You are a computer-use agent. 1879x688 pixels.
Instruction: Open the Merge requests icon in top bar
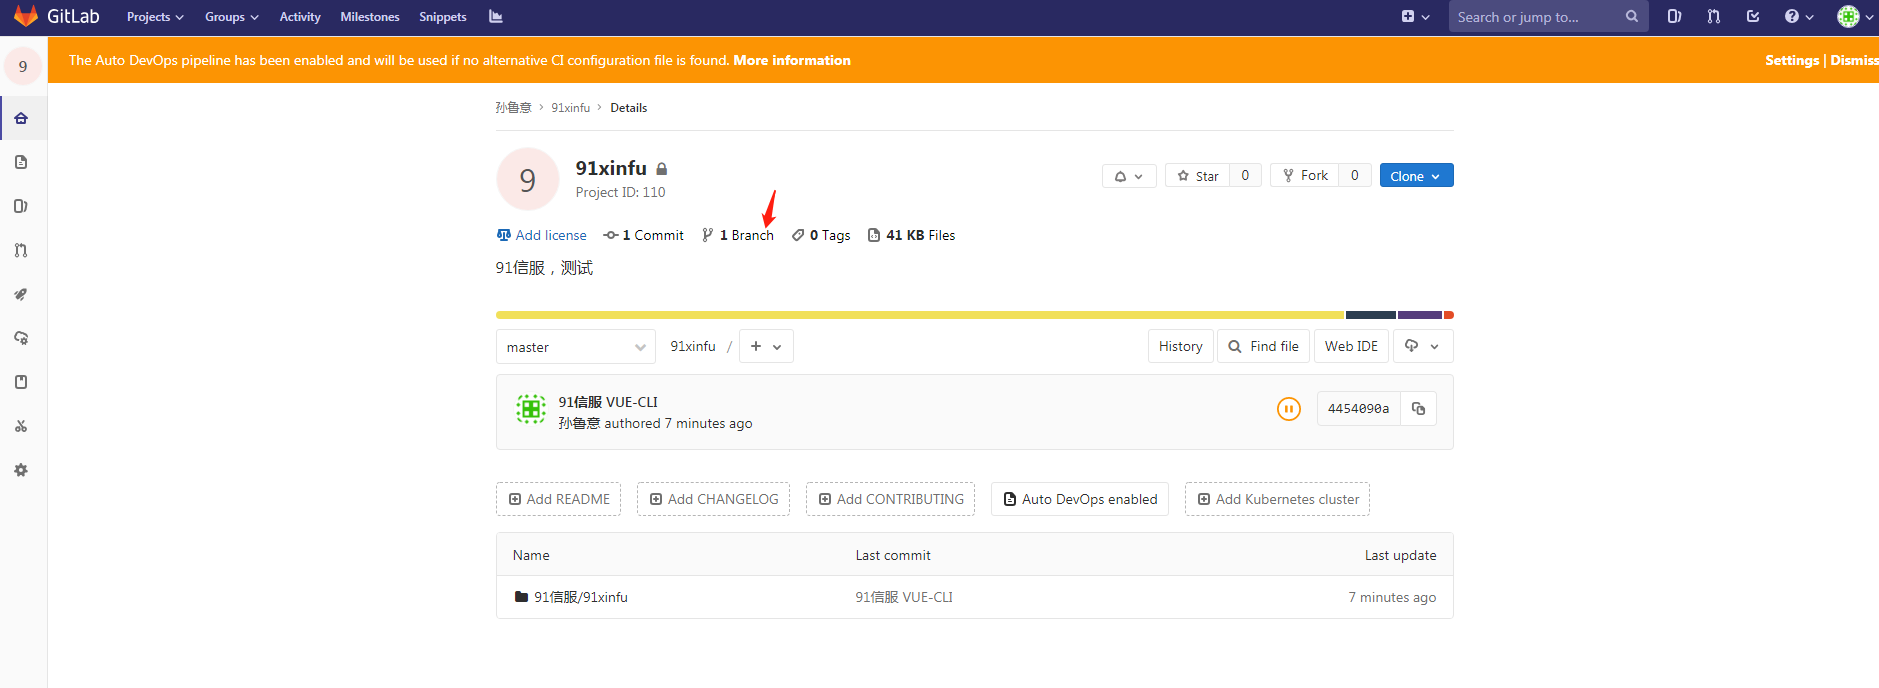click(1714, 16)
